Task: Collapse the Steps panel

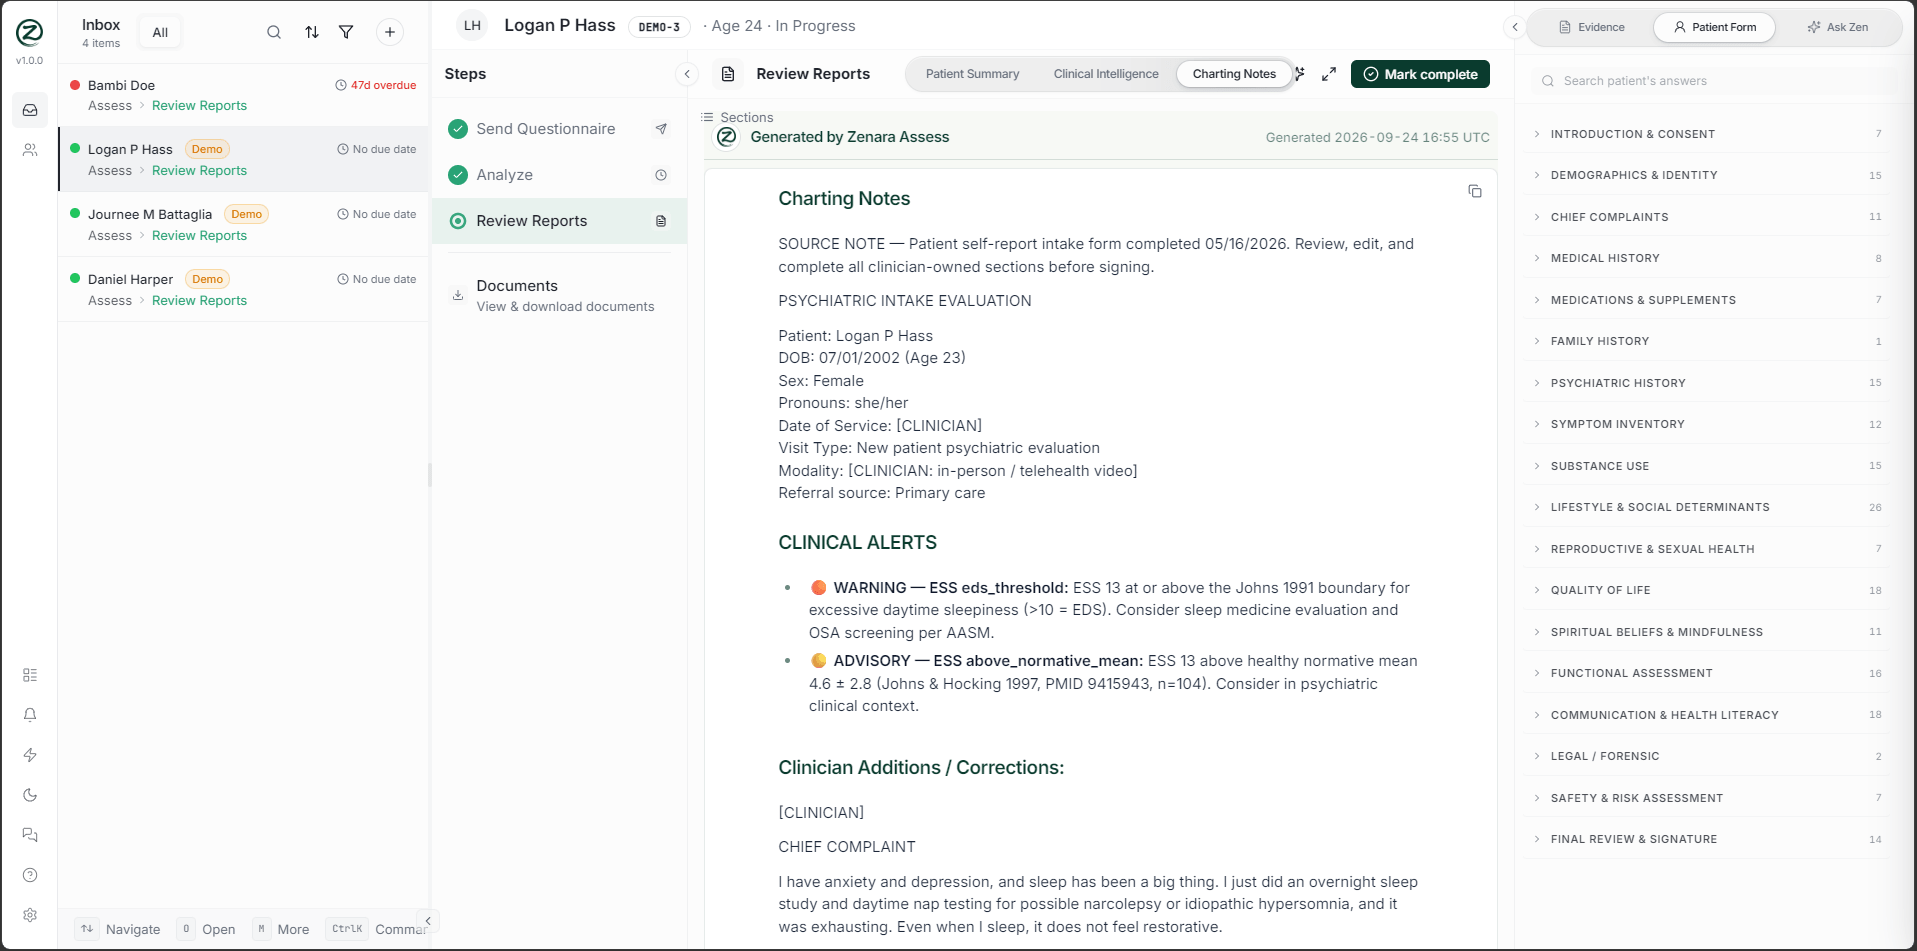Action: click(x=687, y=74)
